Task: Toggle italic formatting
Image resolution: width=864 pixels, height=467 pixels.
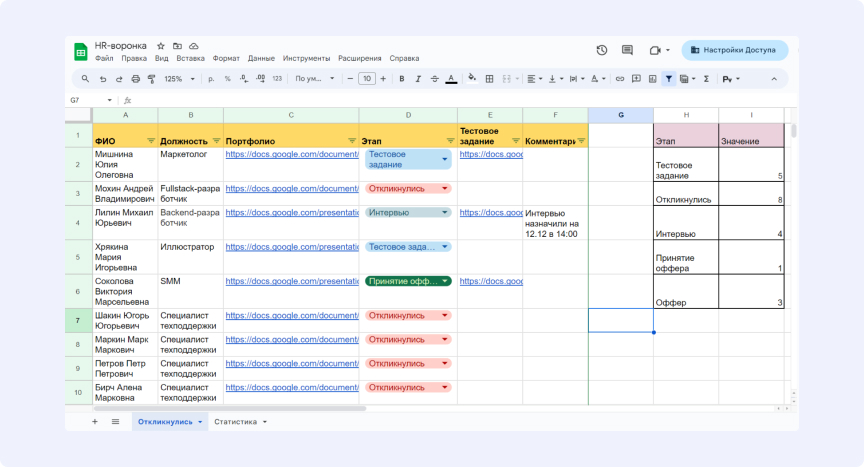Action: 417,78
